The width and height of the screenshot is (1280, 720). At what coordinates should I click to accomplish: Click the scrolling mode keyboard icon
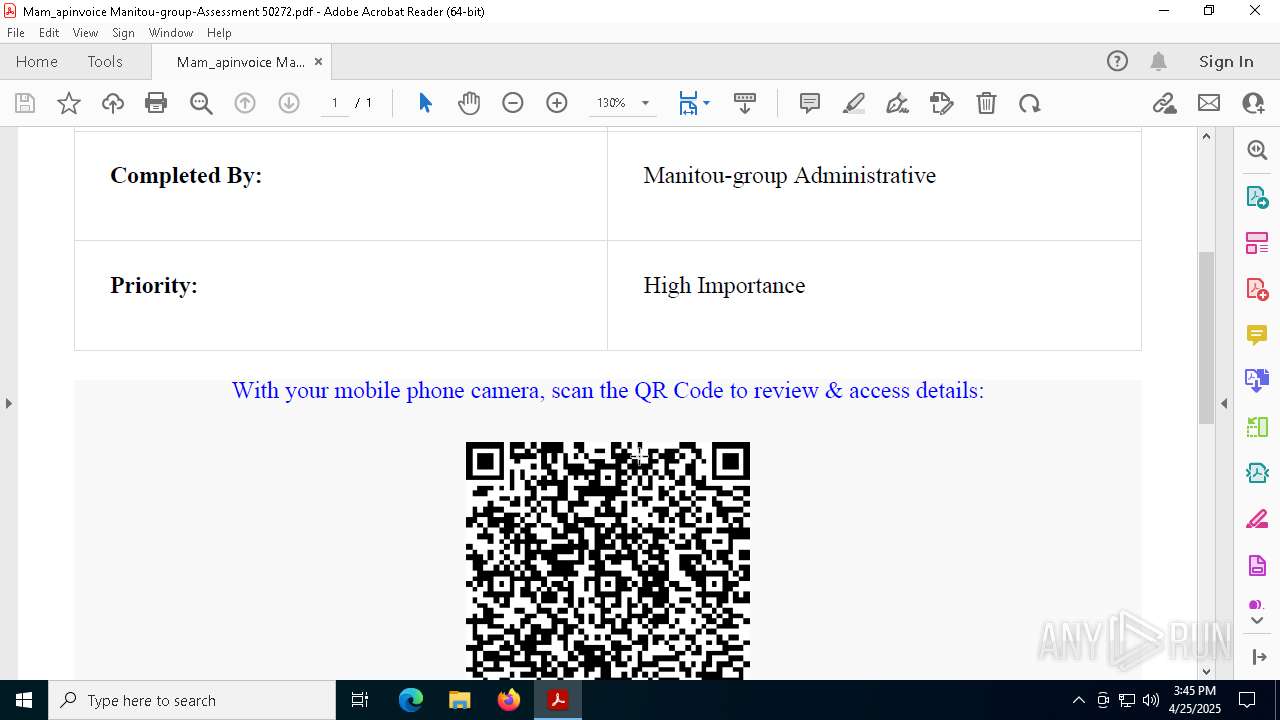tap(745, 103)
